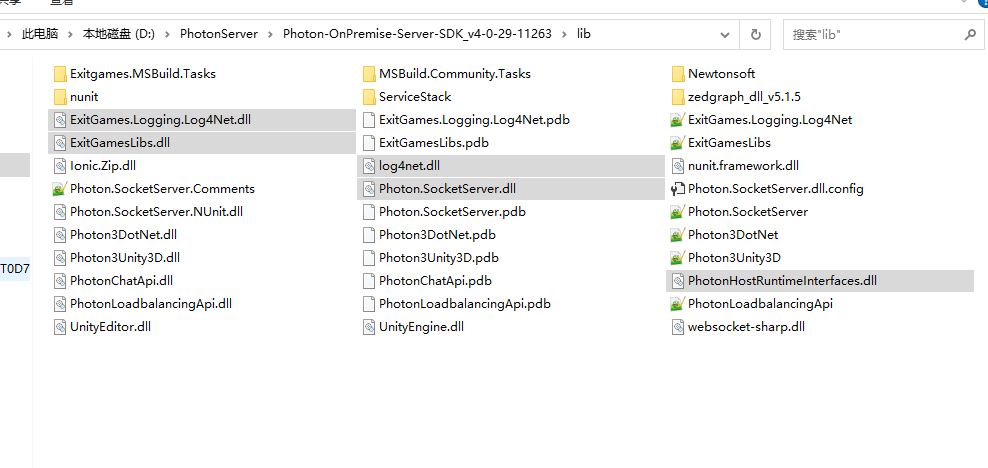Open the Exitgames.MSBuild.Tasks folder icon

pos(60,74)
